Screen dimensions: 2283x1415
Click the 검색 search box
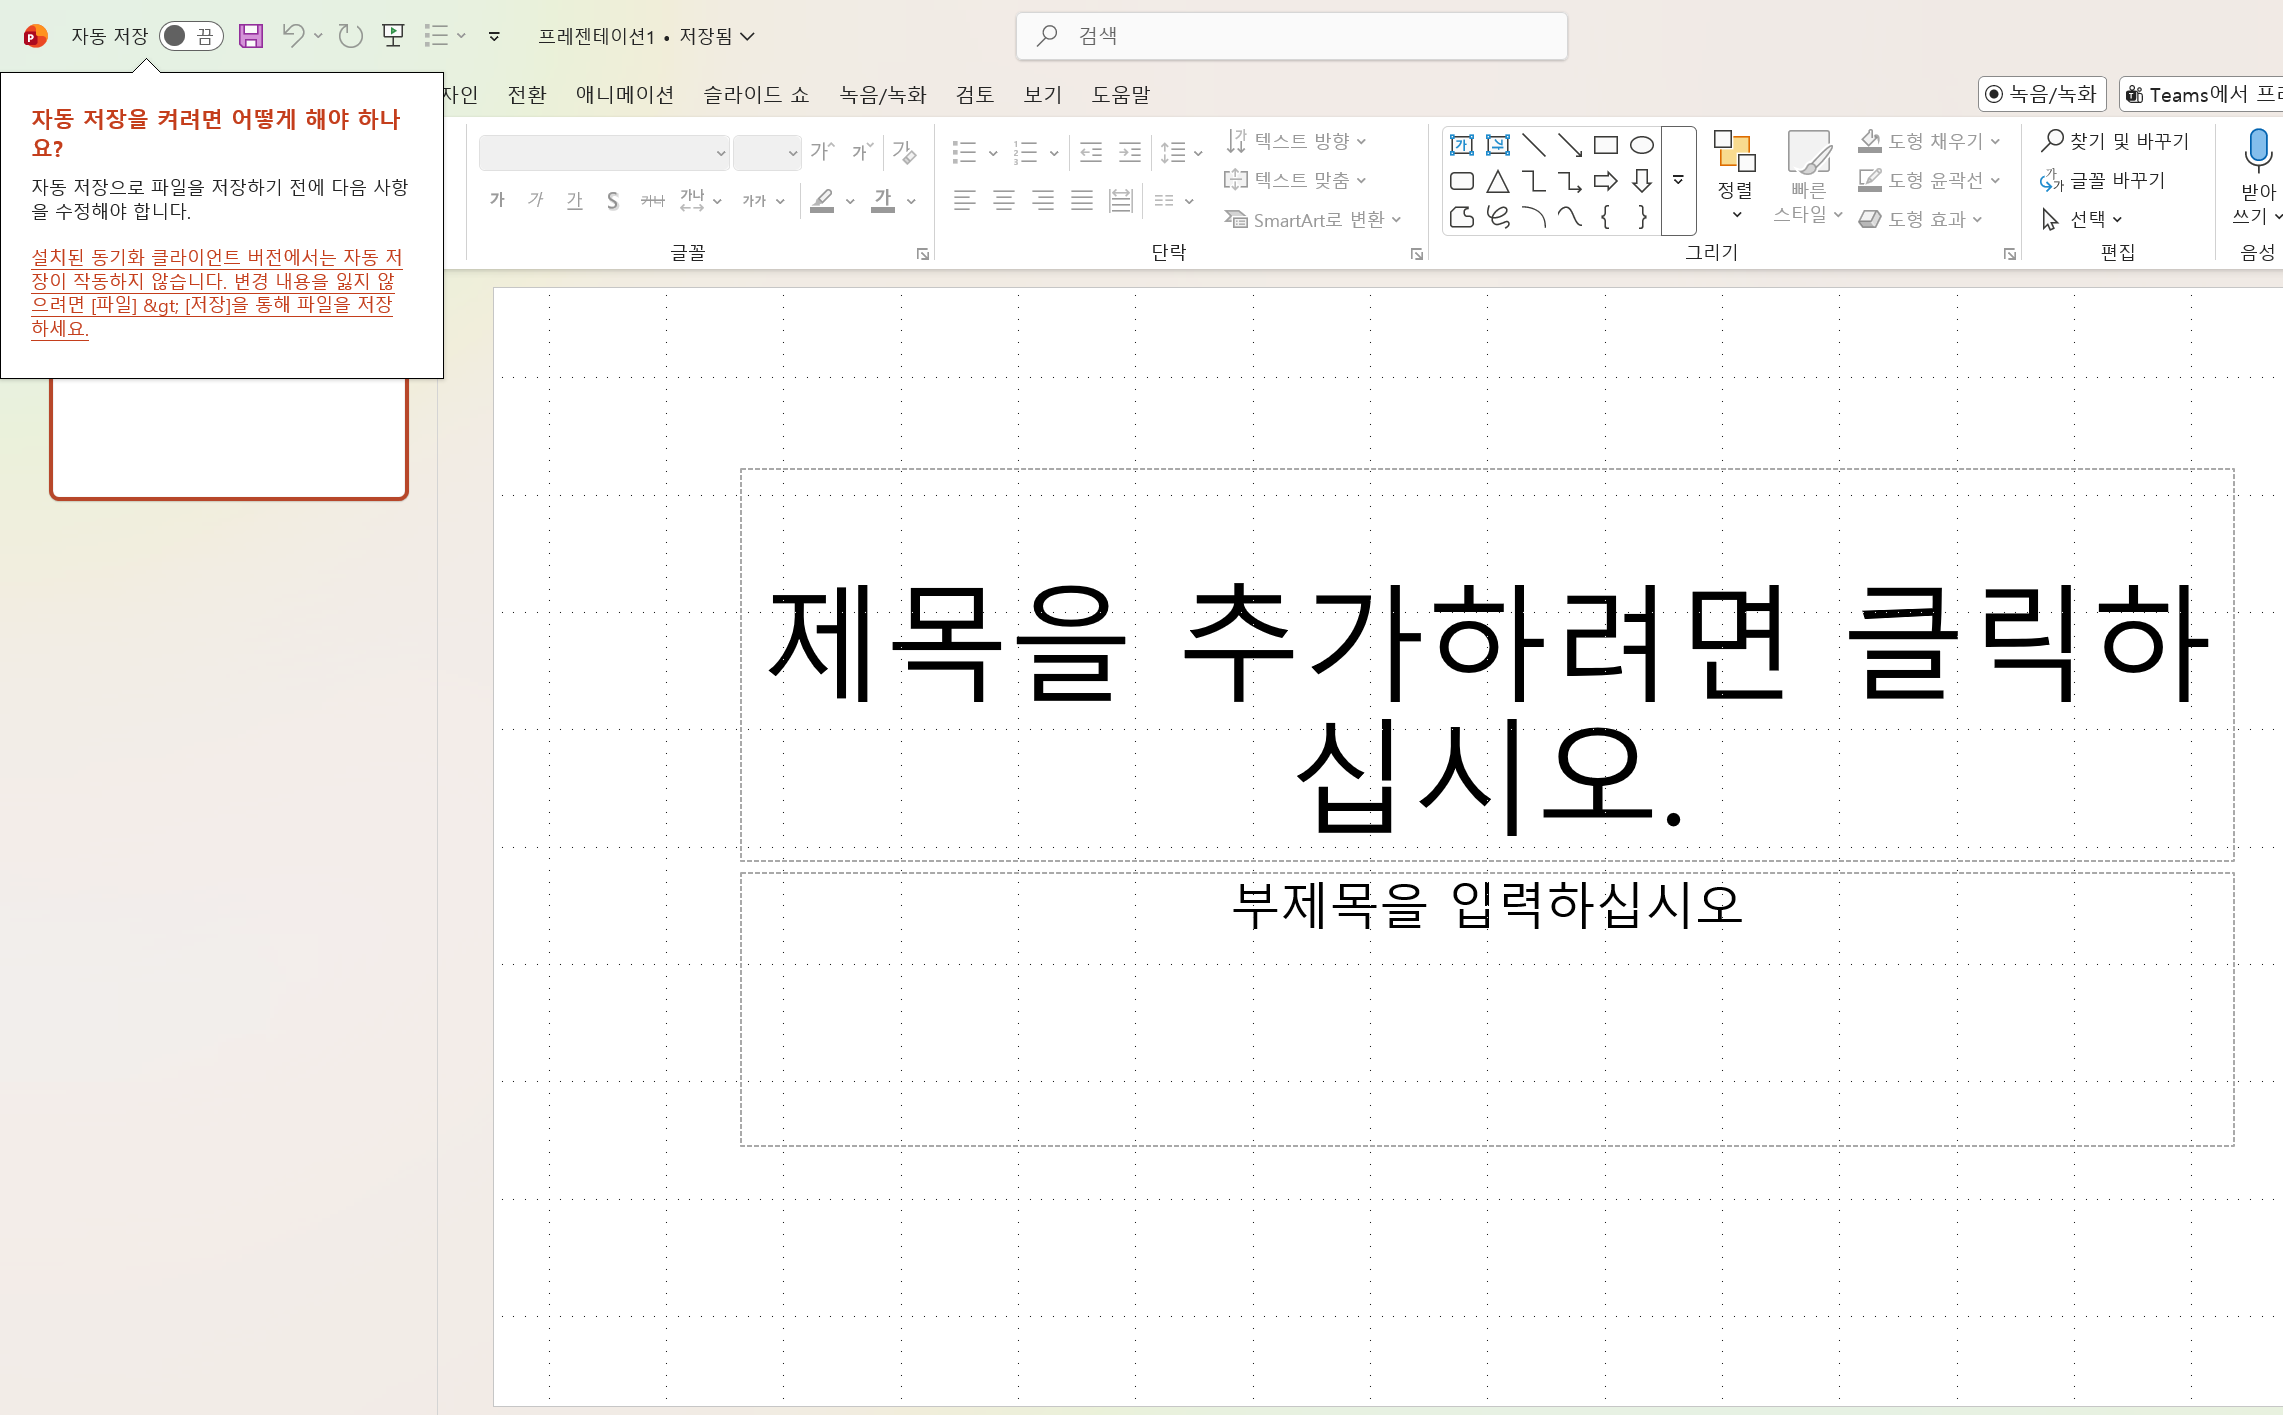(1292, 36)
